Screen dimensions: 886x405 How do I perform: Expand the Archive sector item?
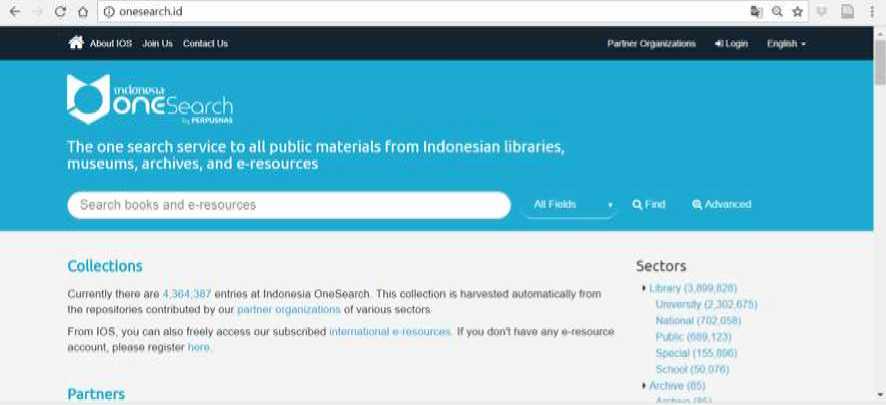[644, 386]
